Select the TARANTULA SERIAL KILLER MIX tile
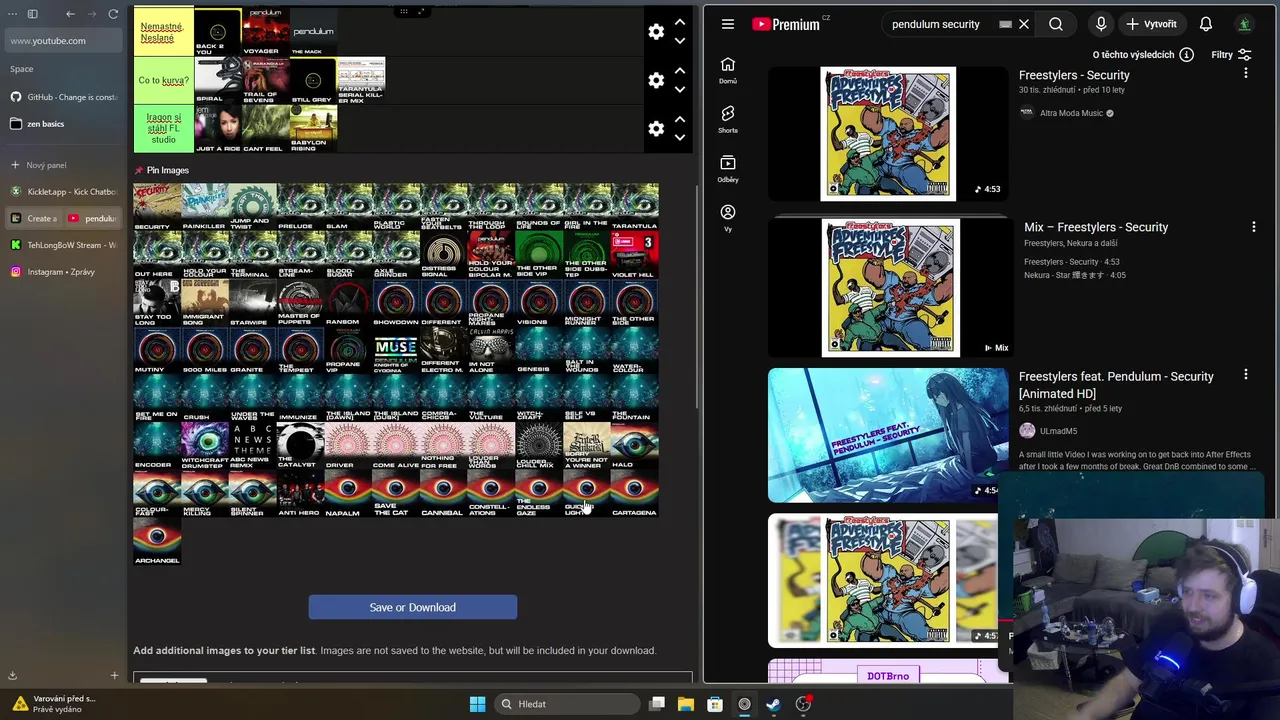 point(361,80)
